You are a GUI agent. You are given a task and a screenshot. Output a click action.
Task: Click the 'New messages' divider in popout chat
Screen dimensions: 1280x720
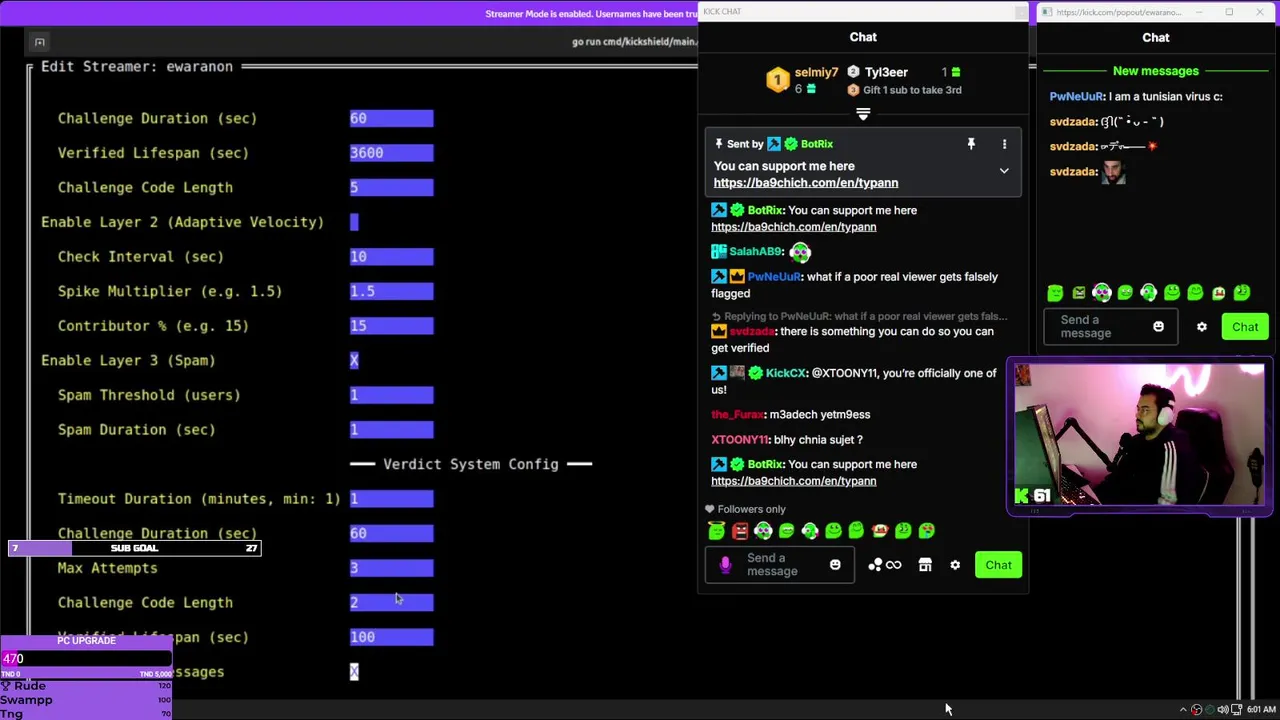(1156, 71)
